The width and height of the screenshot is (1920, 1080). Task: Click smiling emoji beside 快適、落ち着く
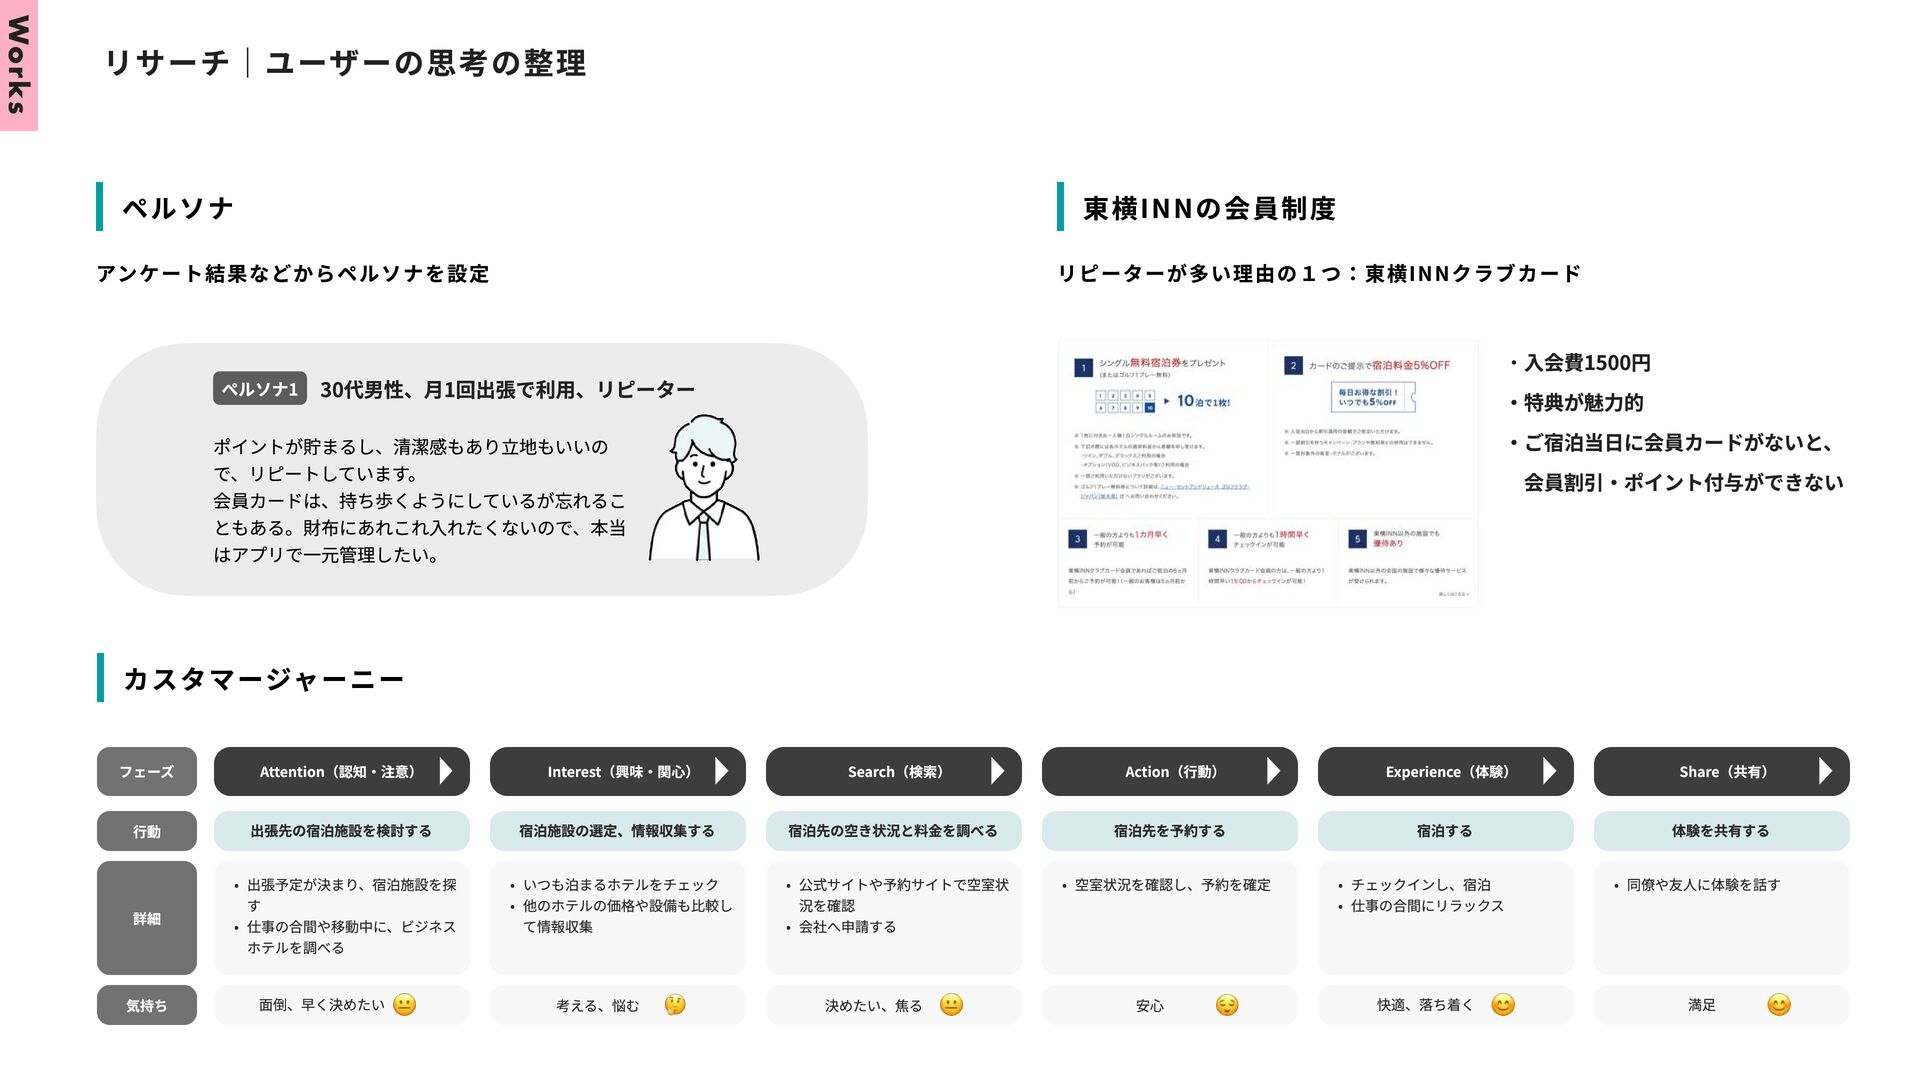point(1502,1005)
